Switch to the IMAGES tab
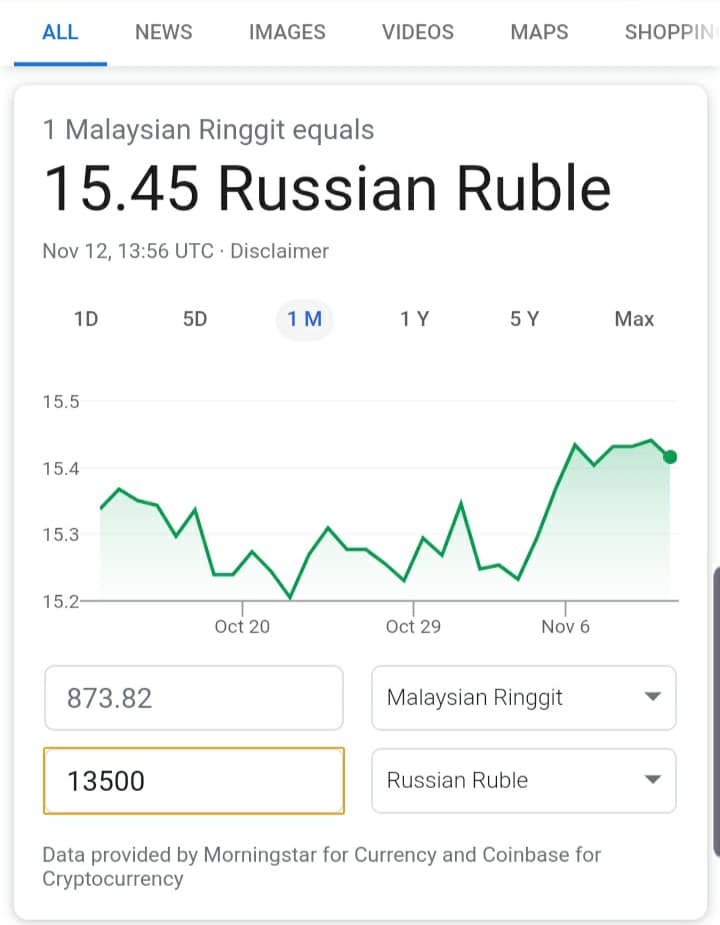This screenshot has width=720, height=925. tap(287, 32)
